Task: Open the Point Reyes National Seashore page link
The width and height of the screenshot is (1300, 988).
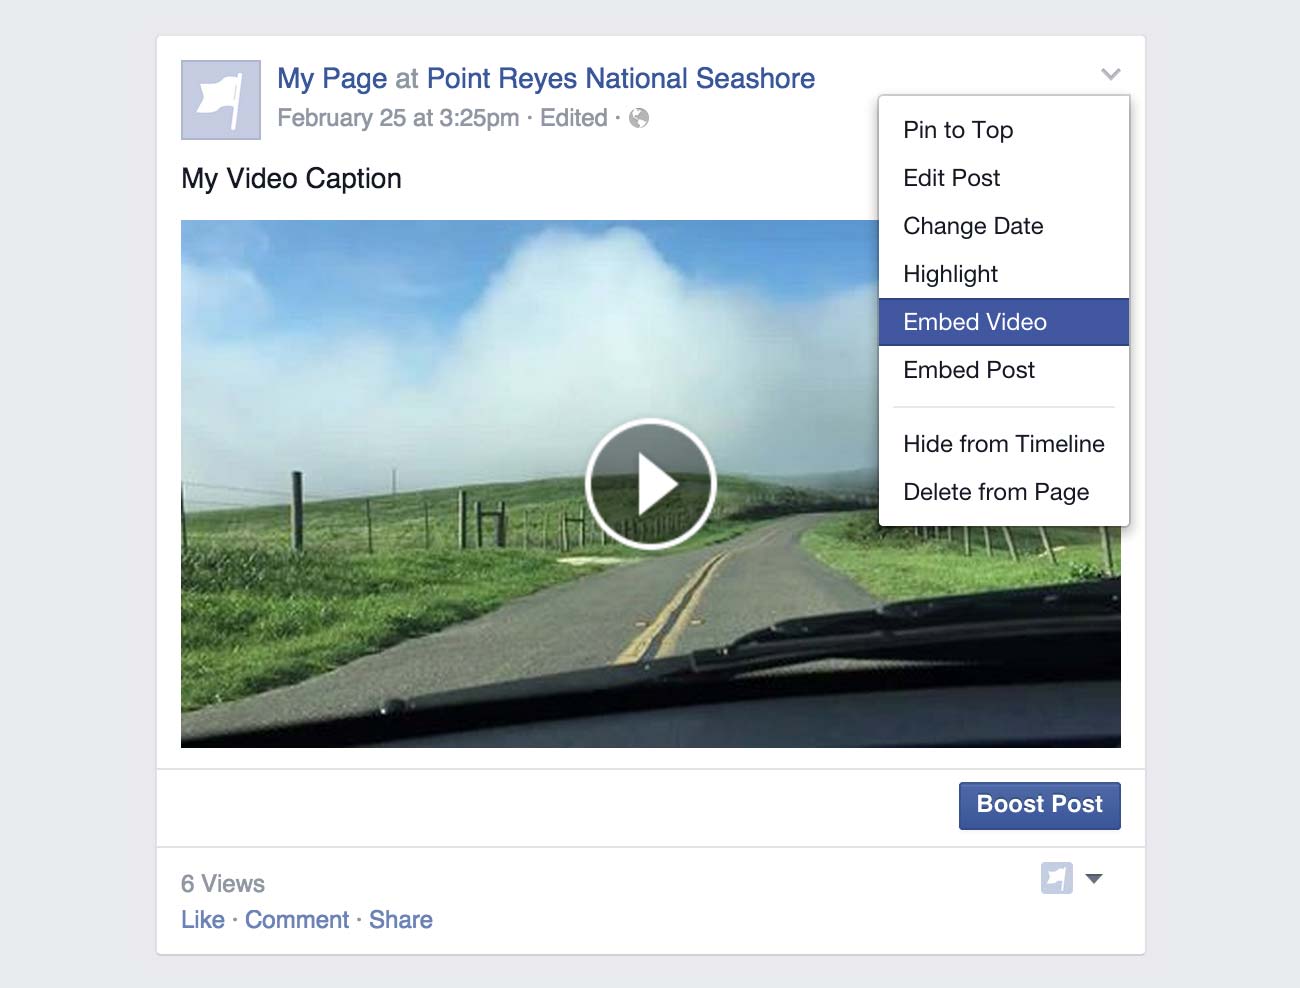Action: point(621,78)
